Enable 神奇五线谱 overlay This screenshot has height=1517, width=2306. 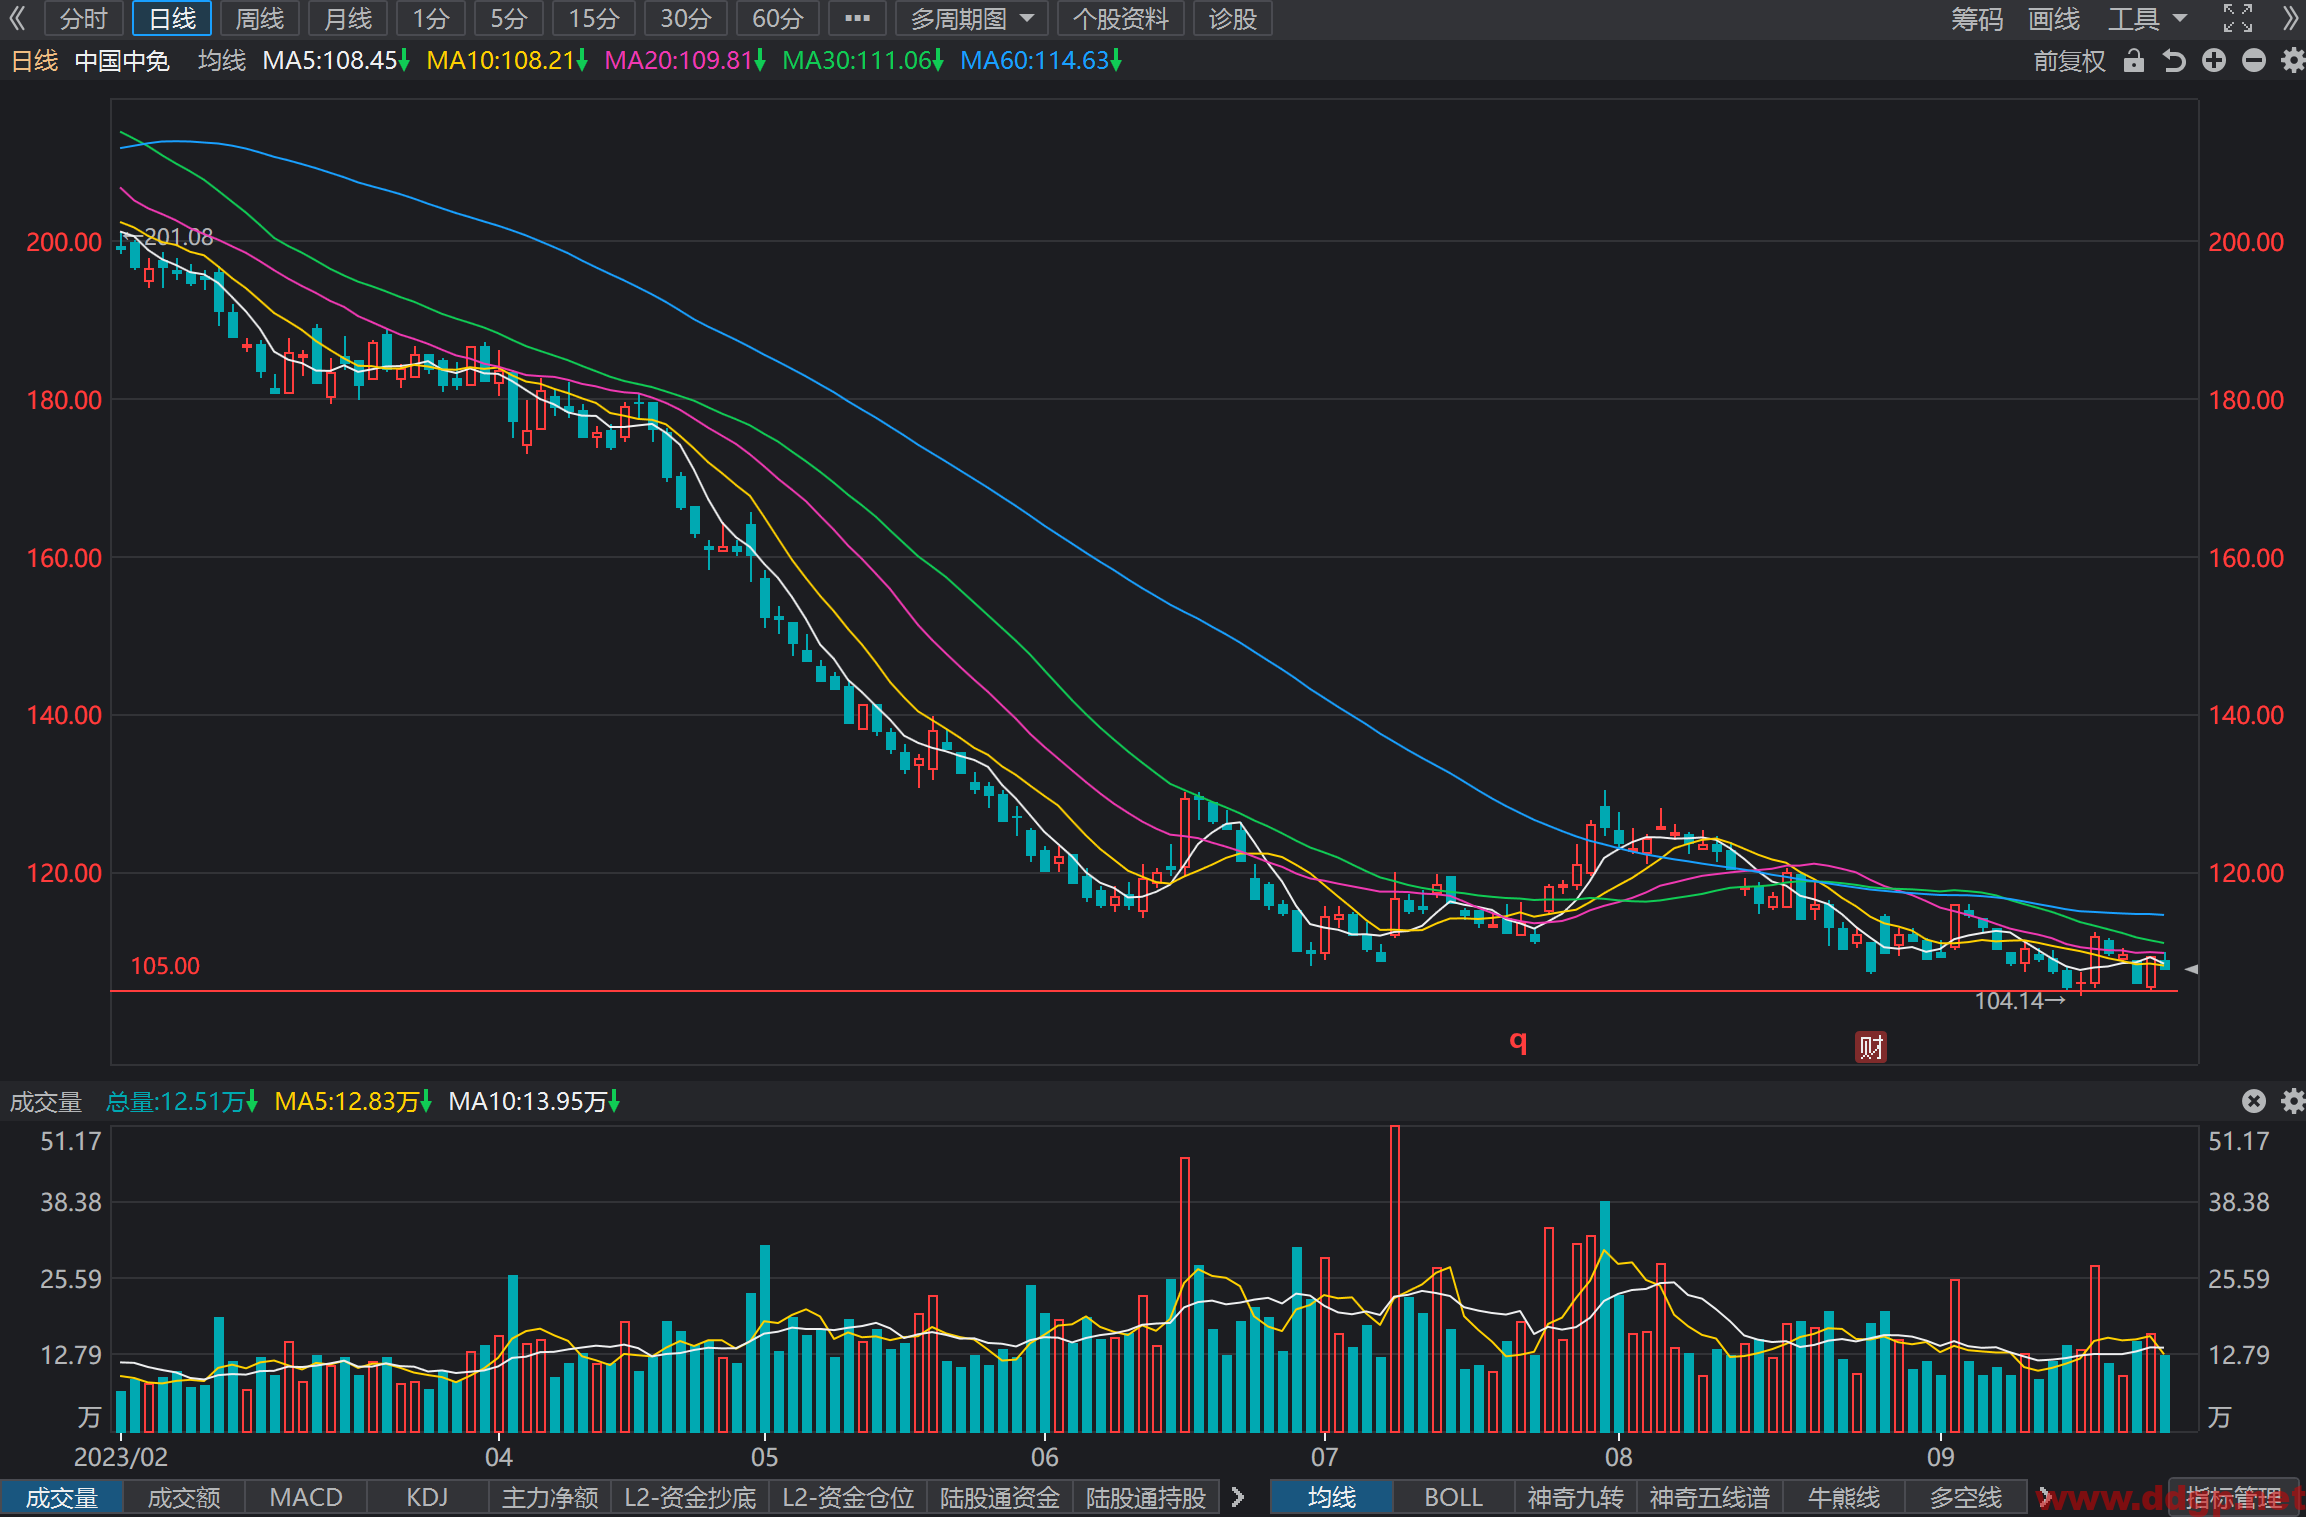pos(1710,1497)
